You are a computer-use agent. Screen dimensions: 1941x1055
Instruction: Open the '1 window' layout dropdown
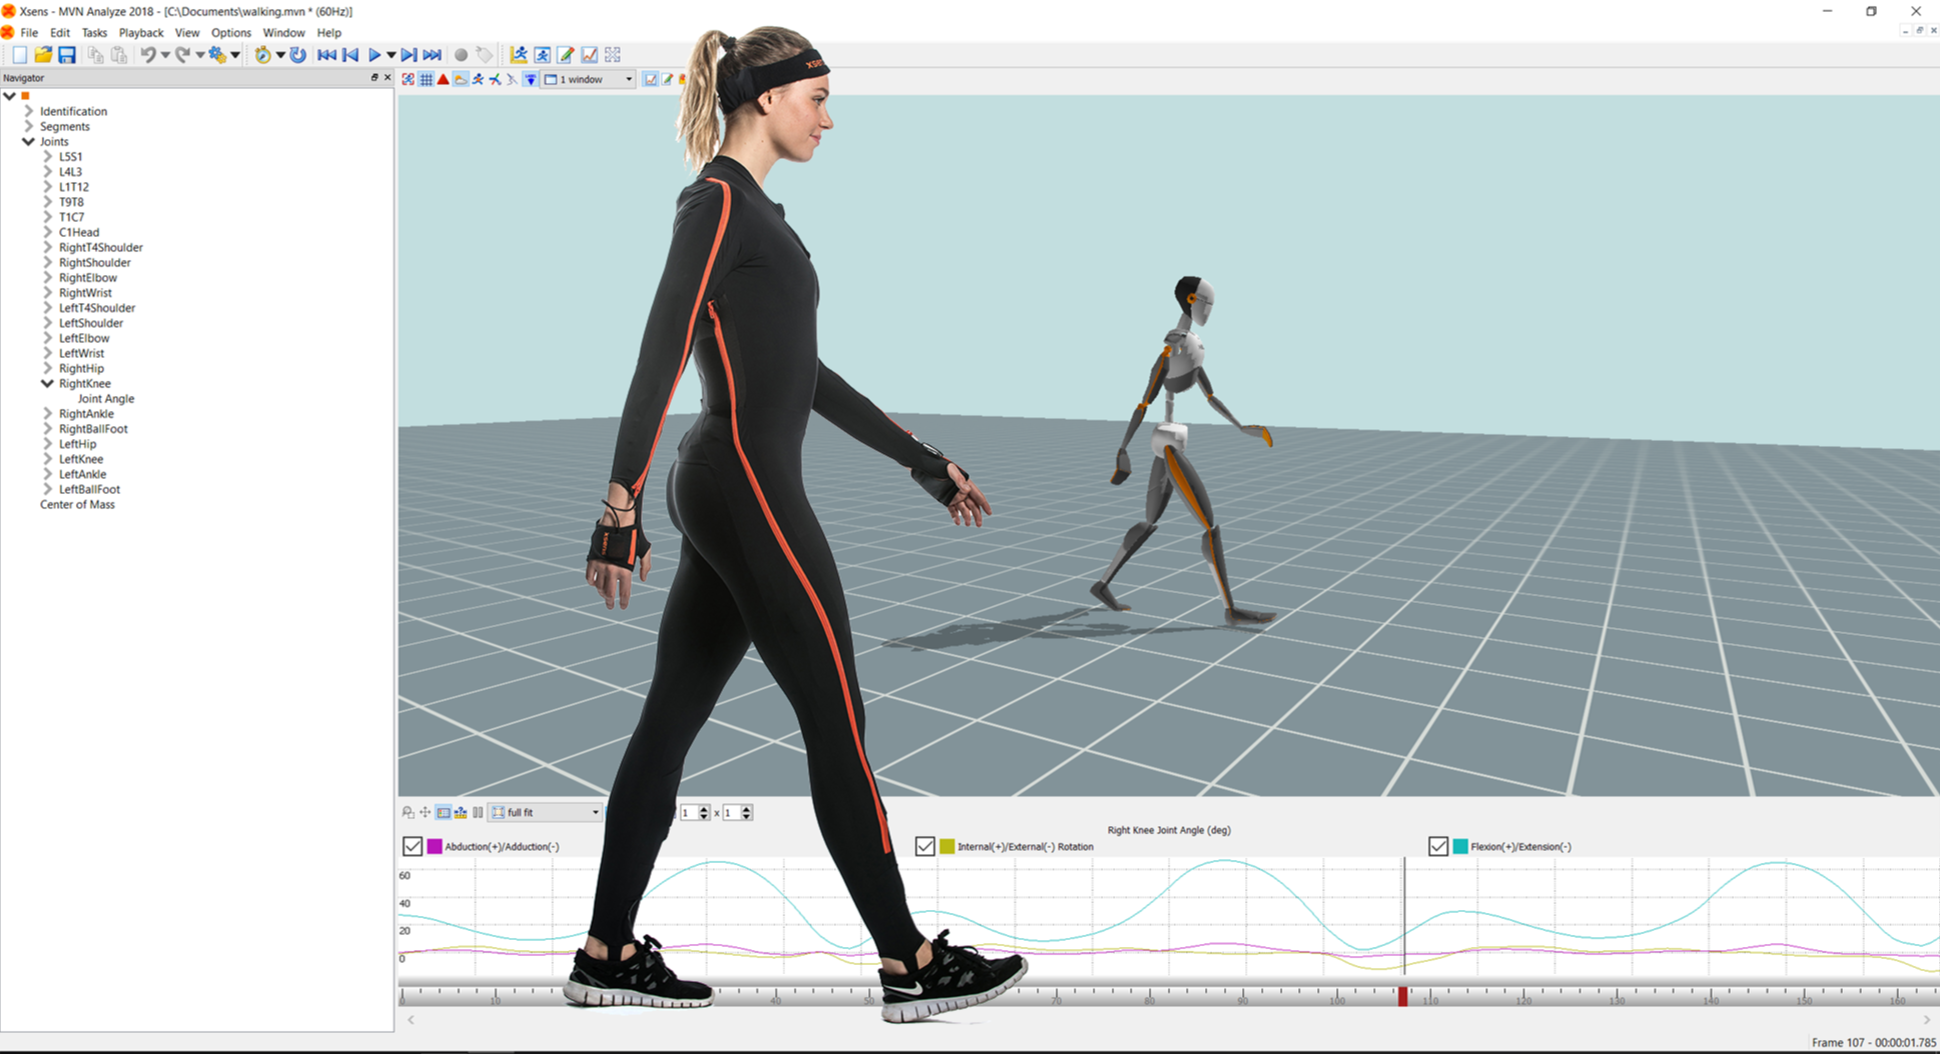coord(586,79)
